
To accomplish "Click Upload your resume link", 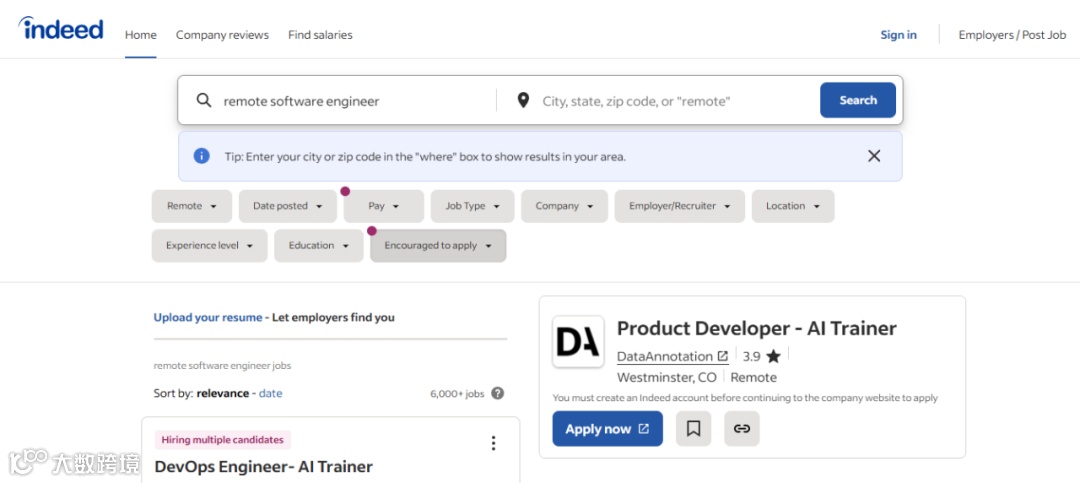I will point(208,318).
